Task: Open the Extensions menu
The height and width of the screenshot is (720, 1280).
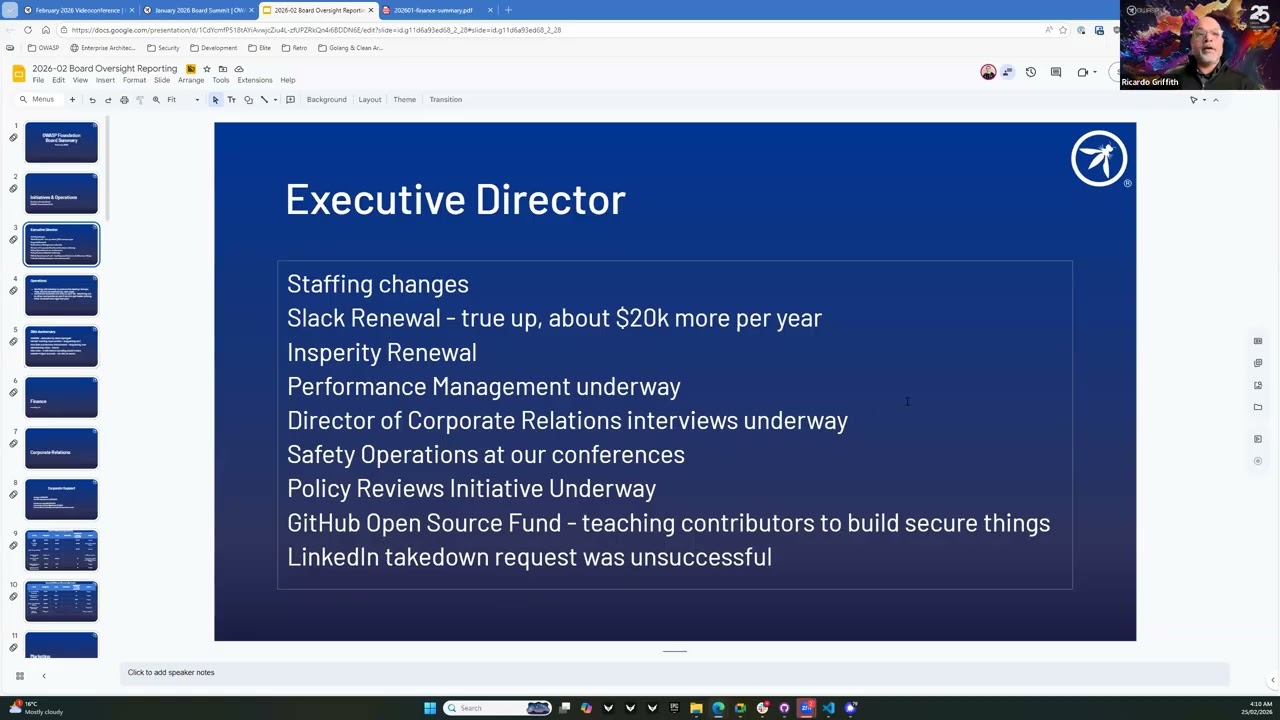Action: tap(255, 80)
